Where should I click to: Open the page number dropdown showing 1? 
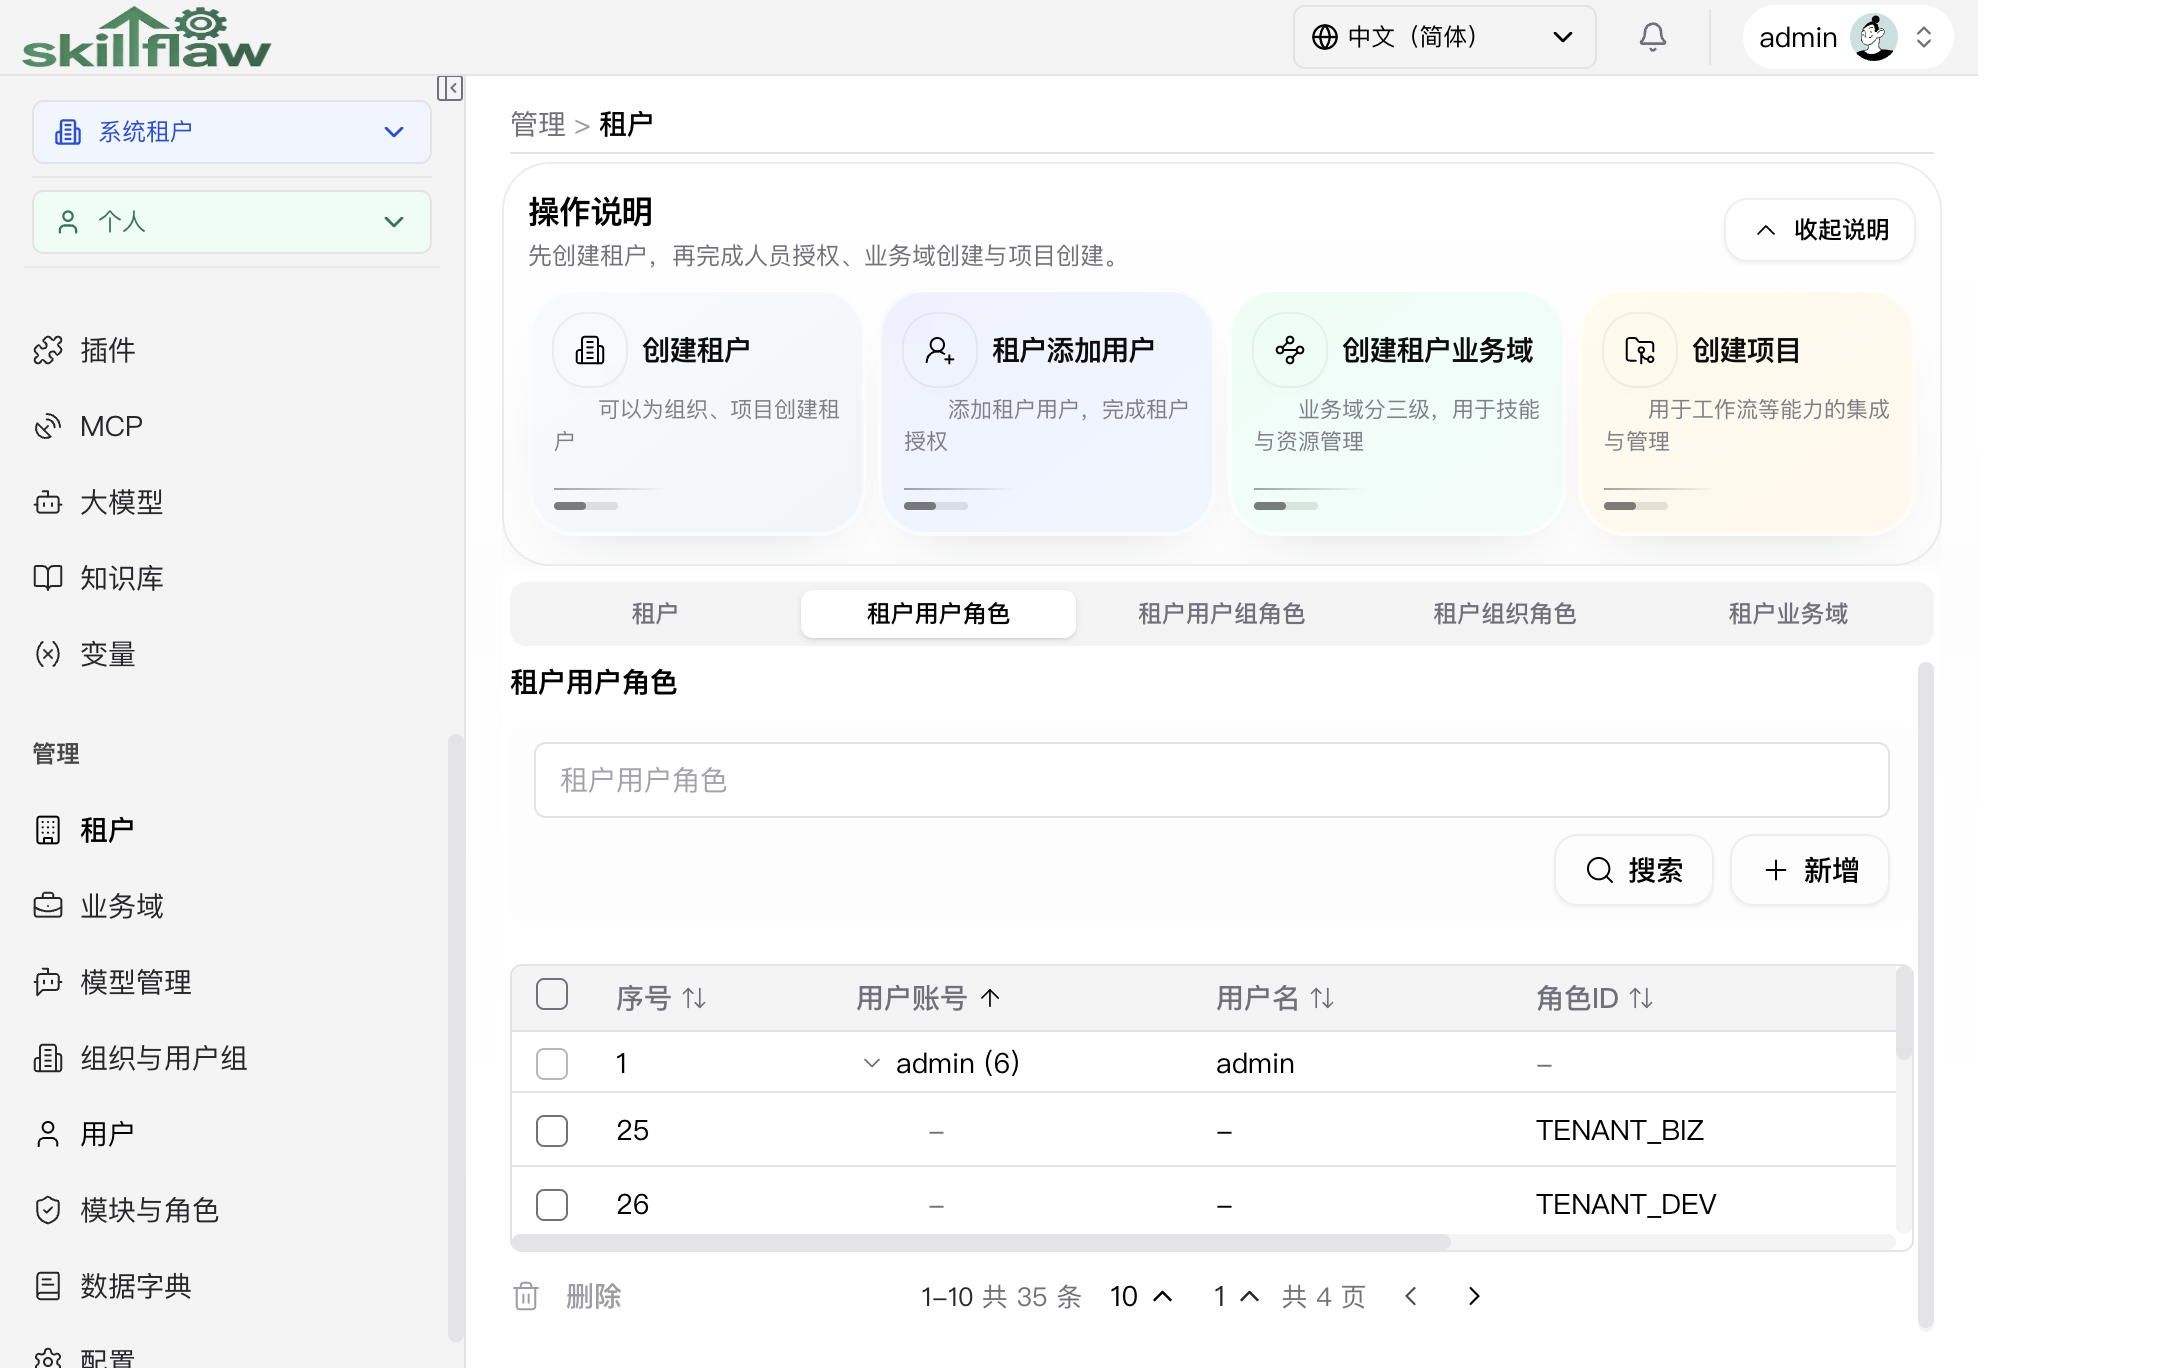pyautogui.click(x=1236, y=1297)
